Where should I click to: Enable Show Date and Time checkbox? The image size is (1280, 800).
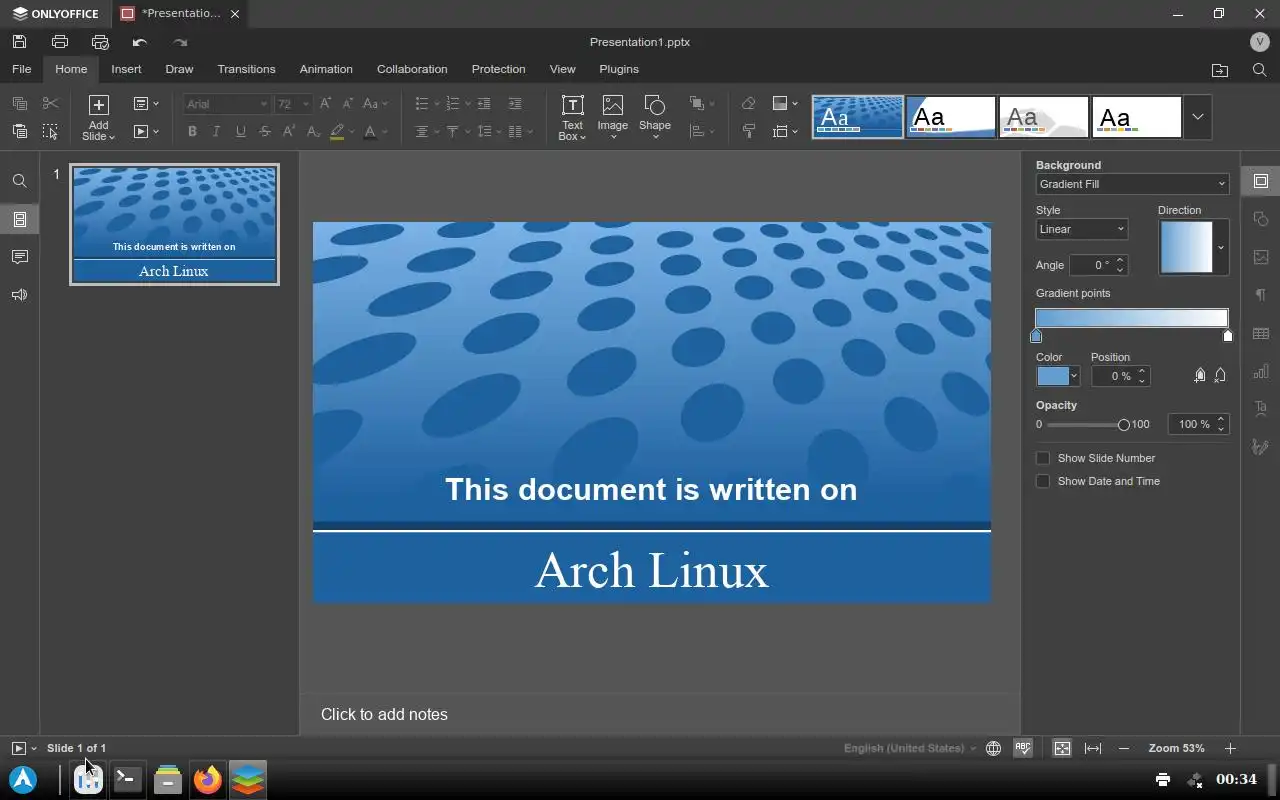(x=1043, y=481)
